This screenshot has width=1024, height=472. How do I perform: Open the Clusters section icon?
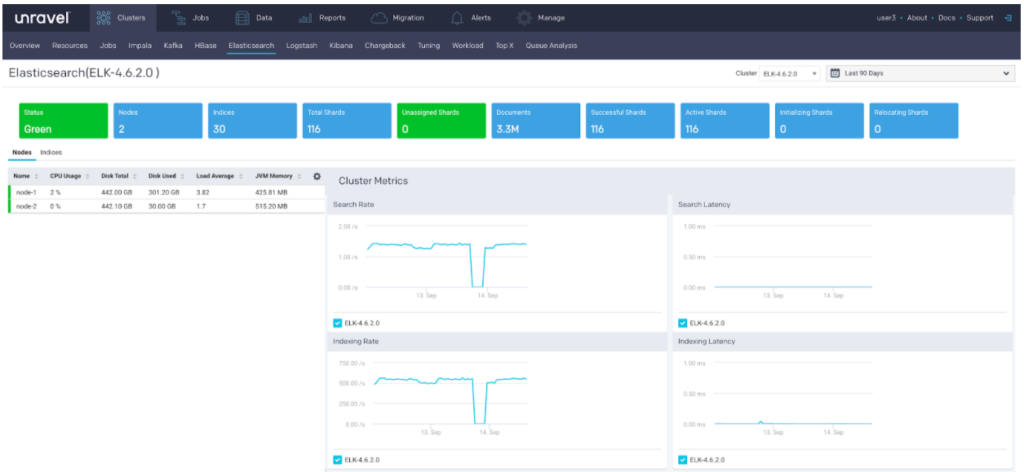click(x=103, y=18)
